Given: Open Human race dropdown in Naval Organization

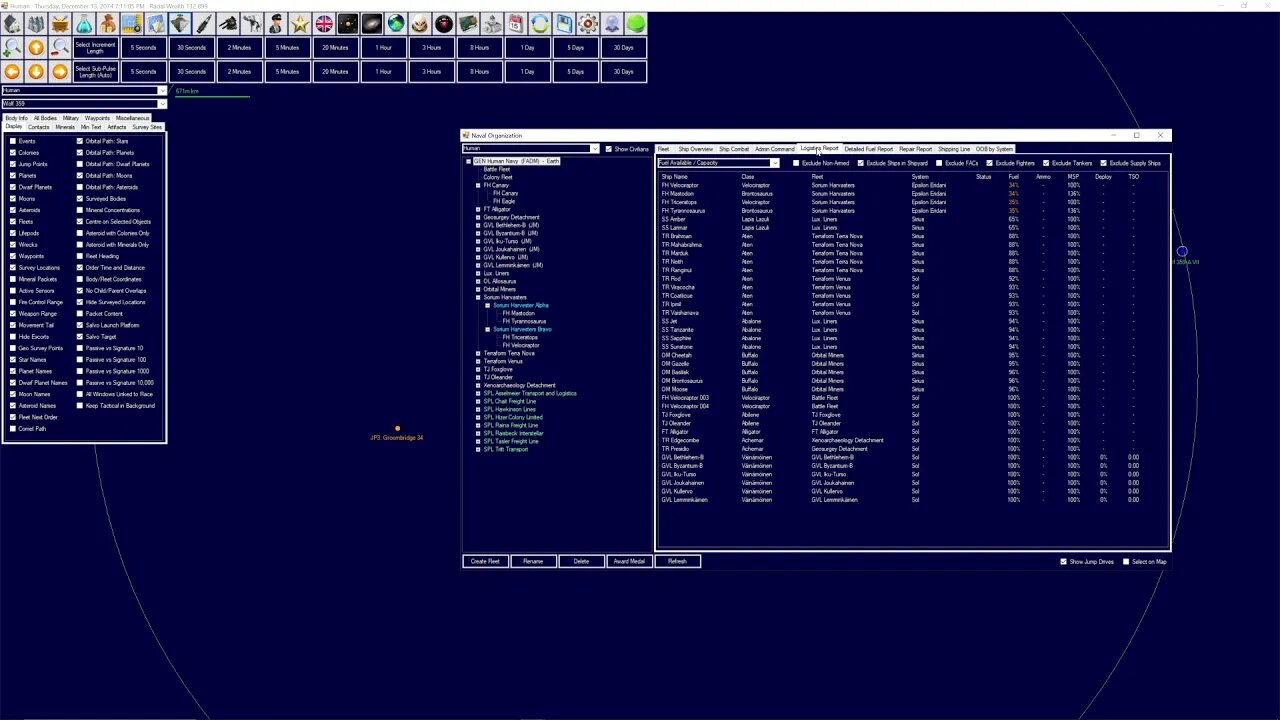Looking at the screenshot, I should (530, 149).
